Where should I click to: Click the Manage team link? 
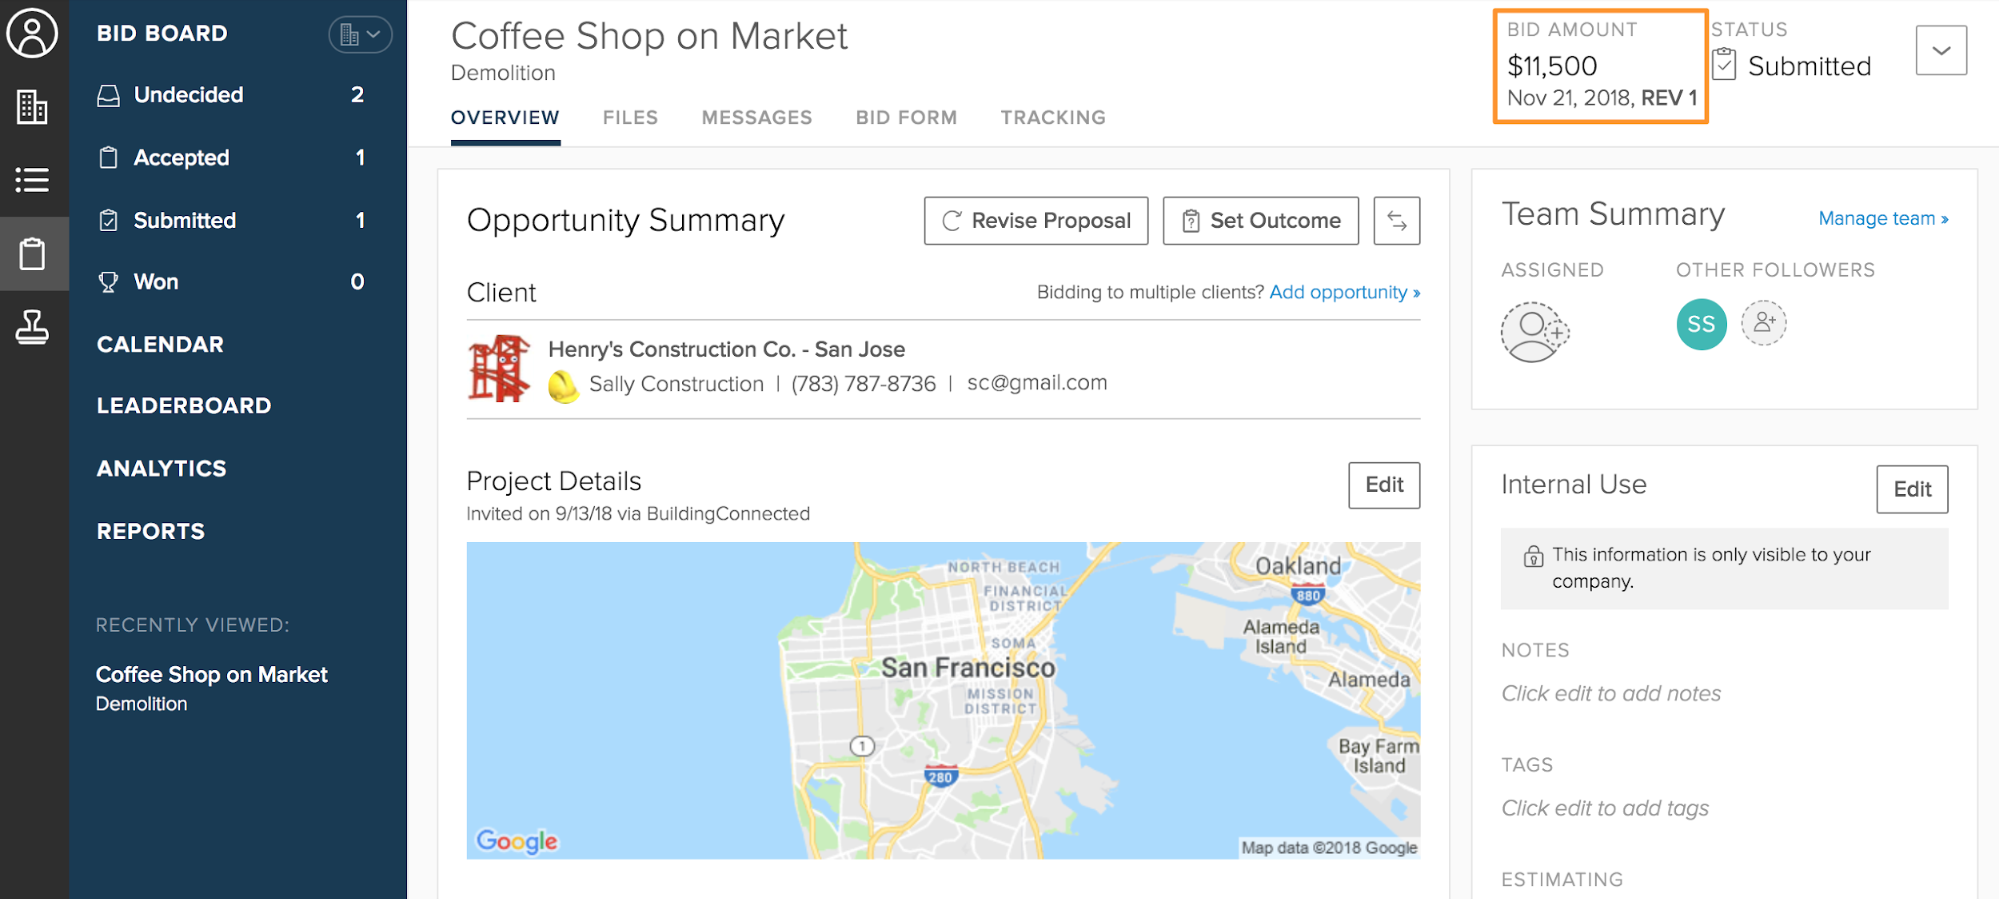(x=1883, y=218)
